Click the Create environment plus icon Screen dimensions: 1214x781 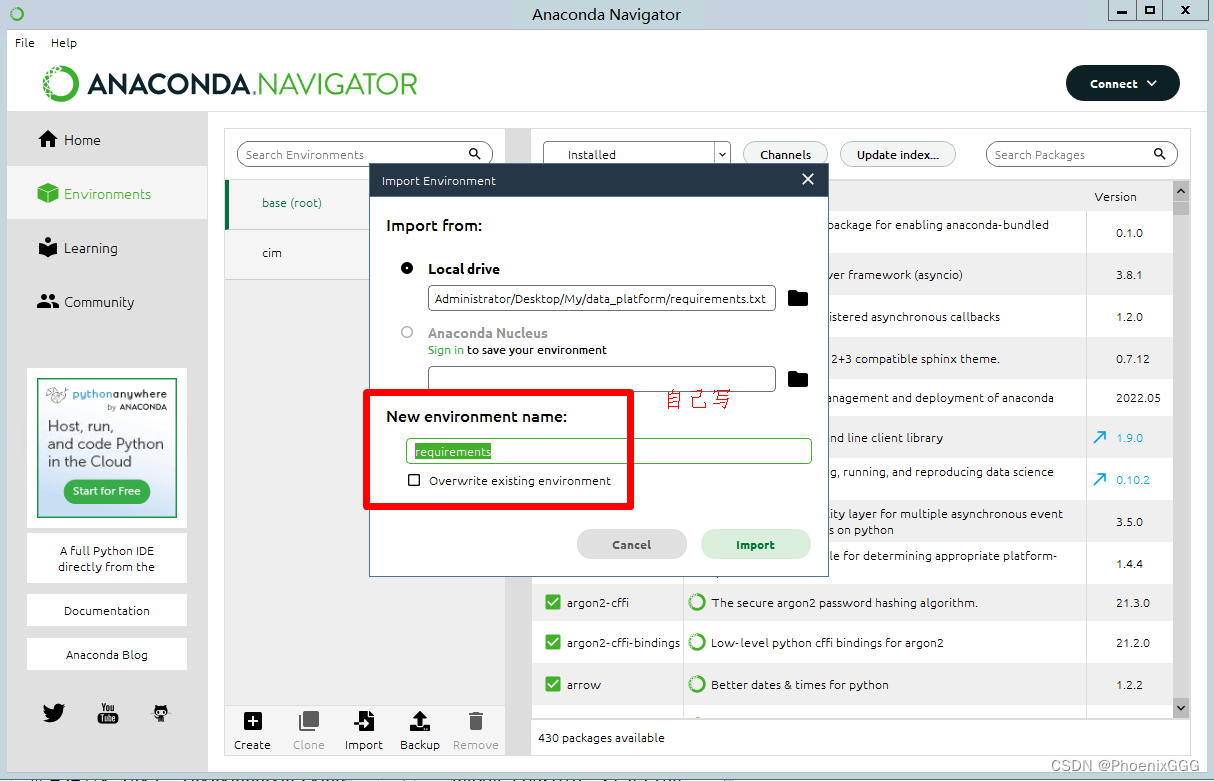point(253,721)
